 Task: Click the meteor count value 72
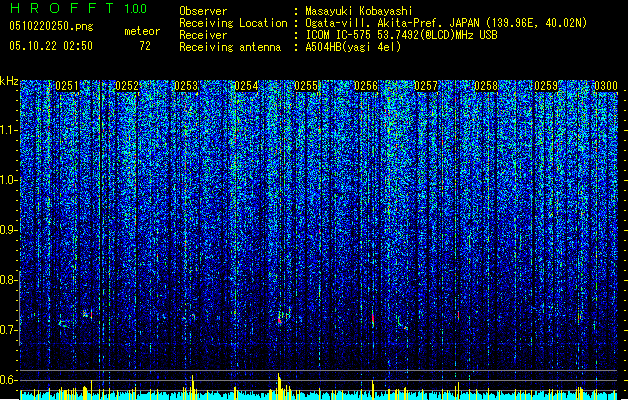coord(145,46)
